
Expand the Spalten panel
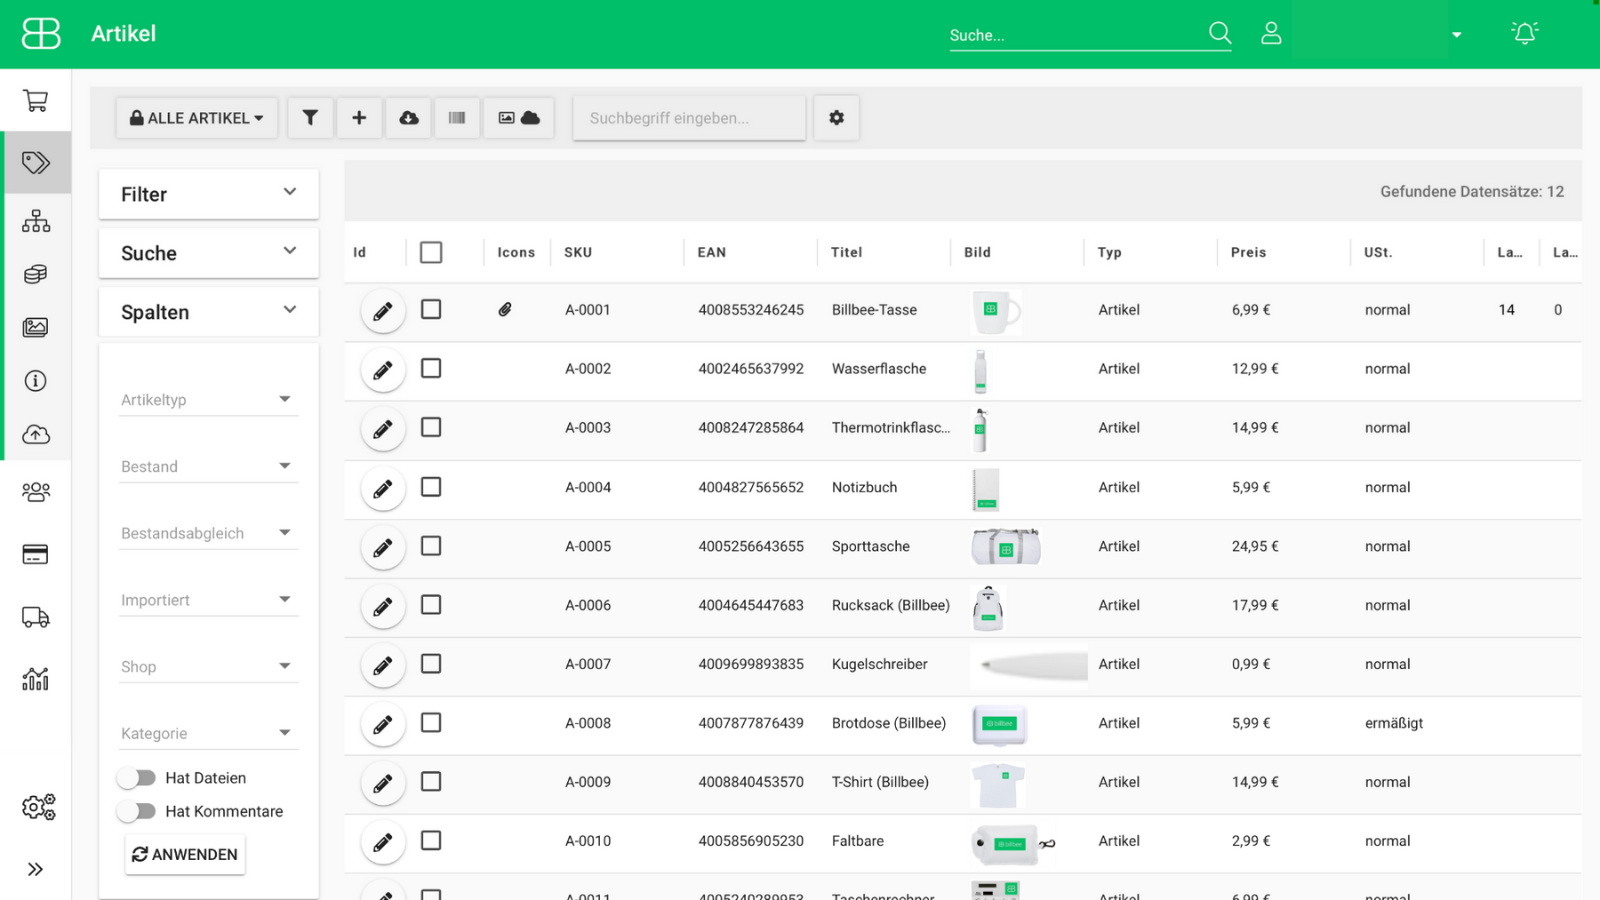click(209, 312)
